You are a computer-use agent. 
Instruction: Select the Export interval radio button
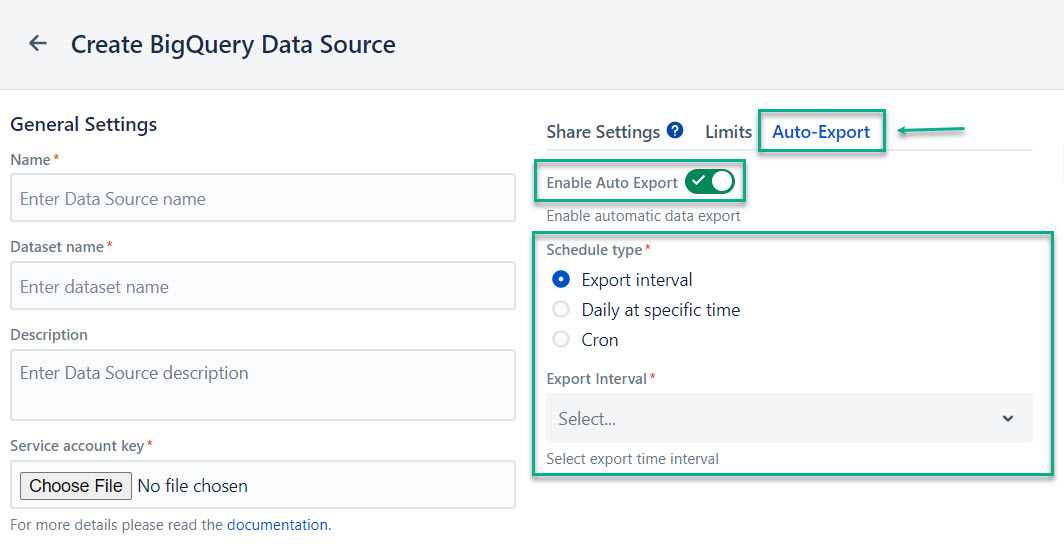561,280
